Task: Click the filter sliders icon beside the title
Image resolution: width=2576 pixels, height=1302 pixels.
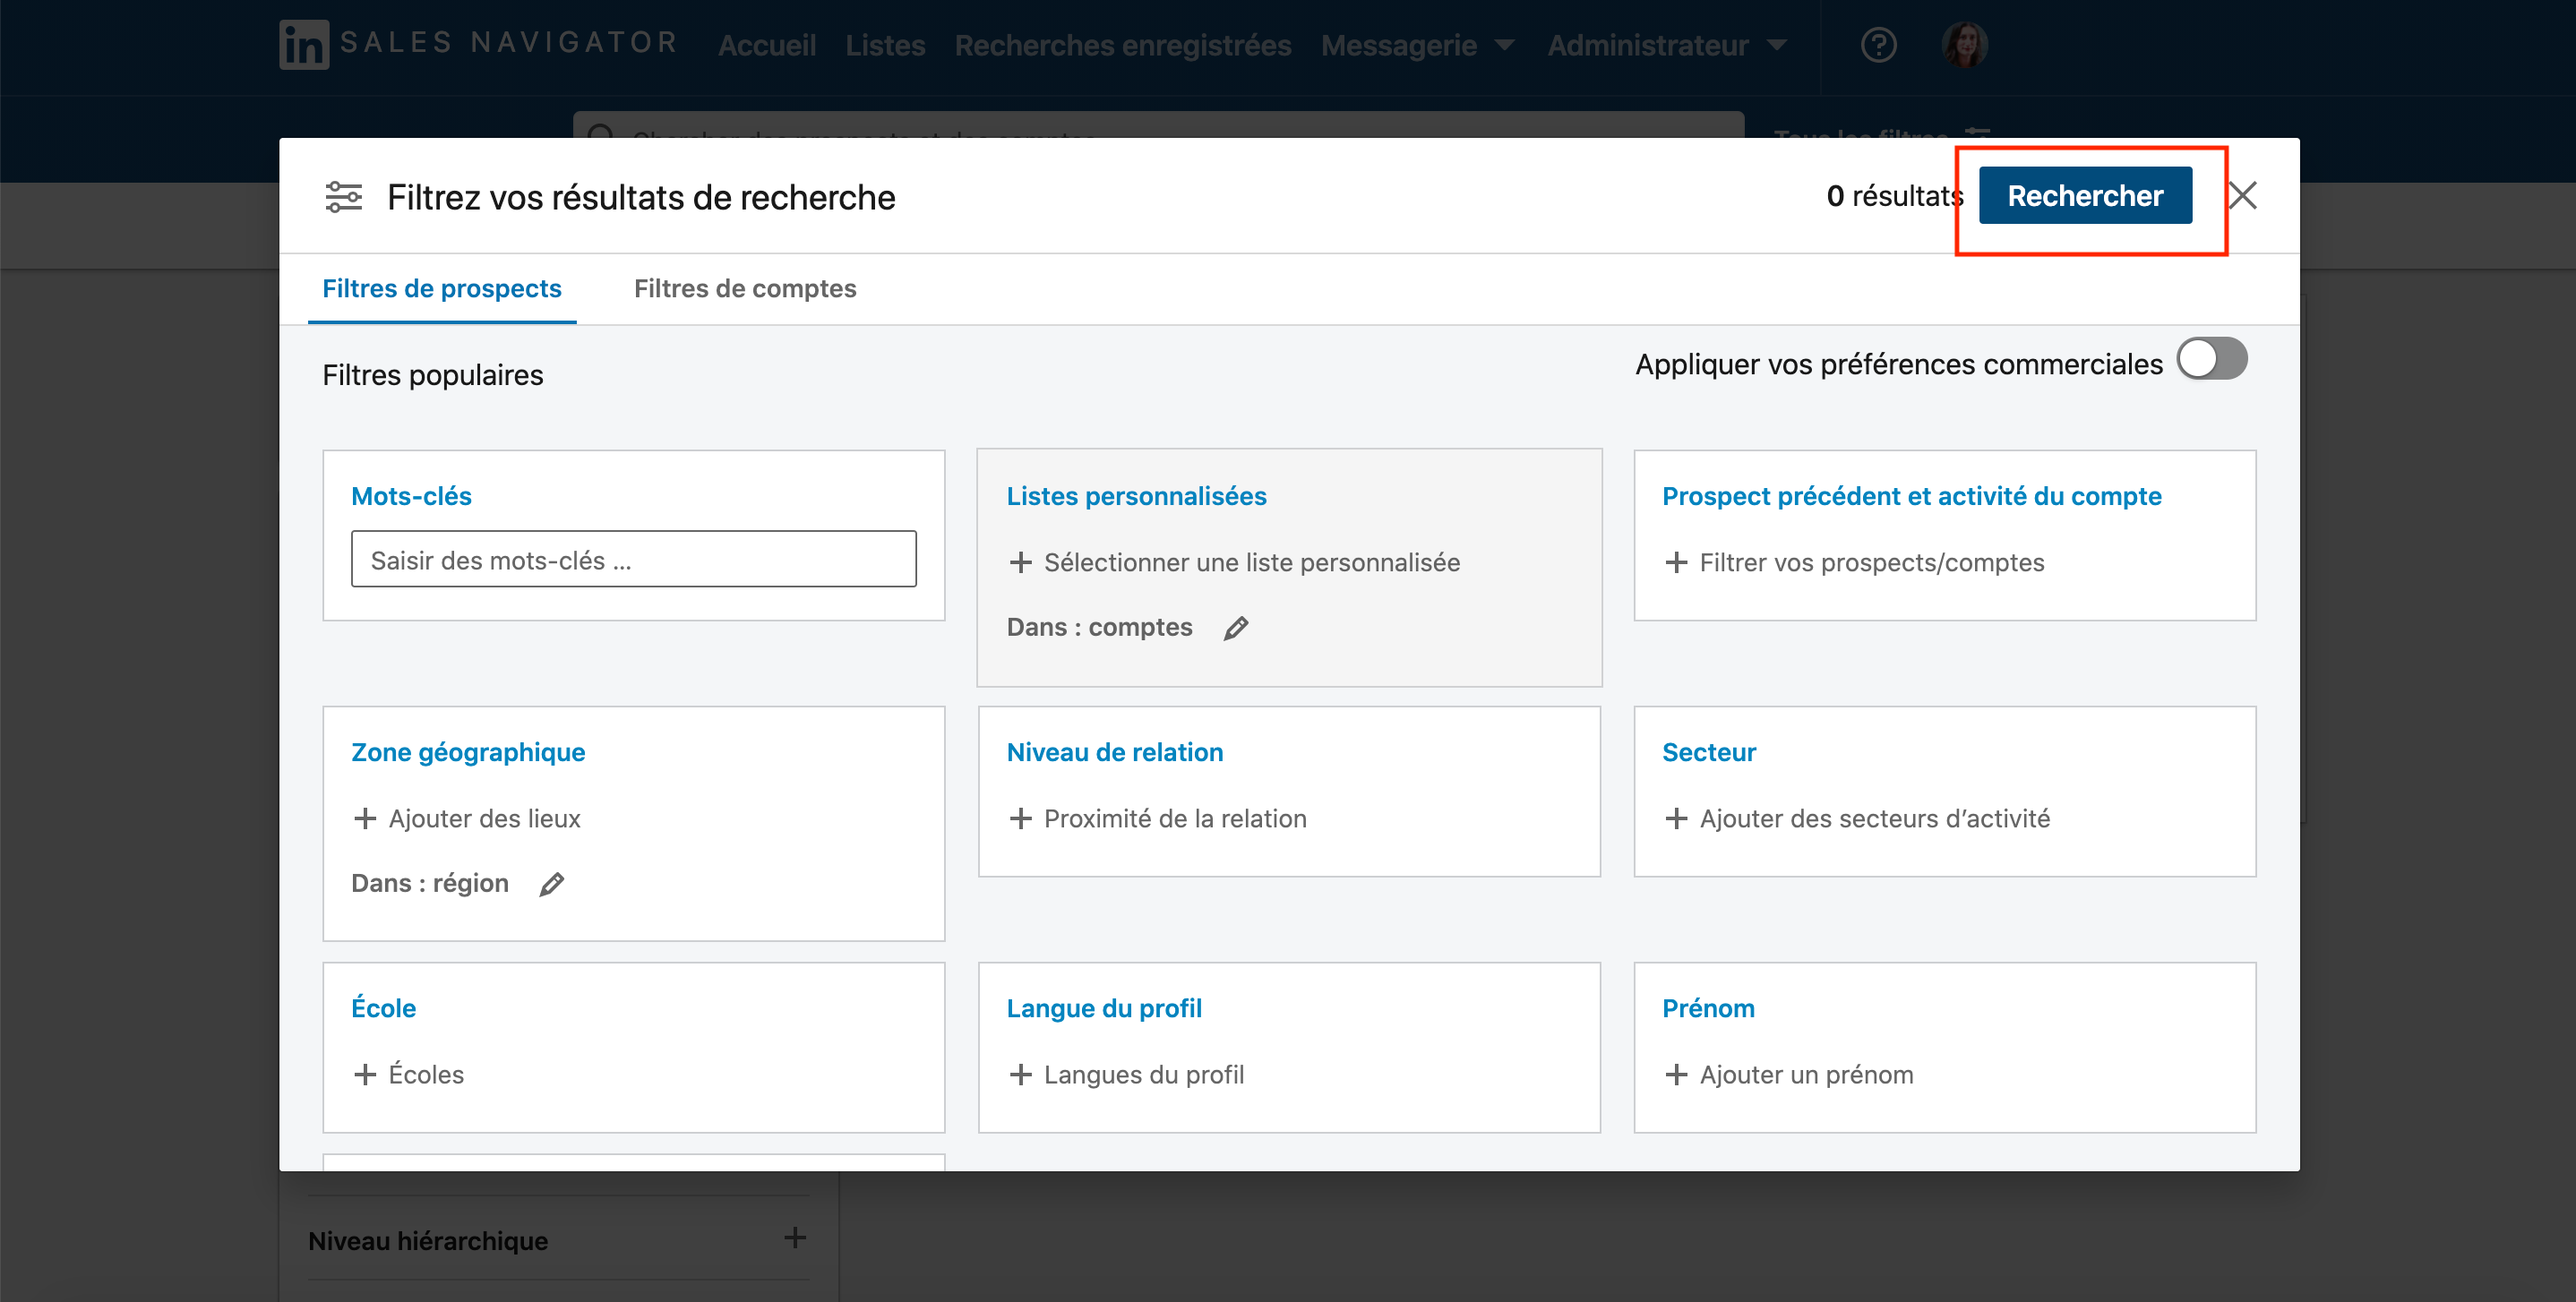Action: coord(344,196)
